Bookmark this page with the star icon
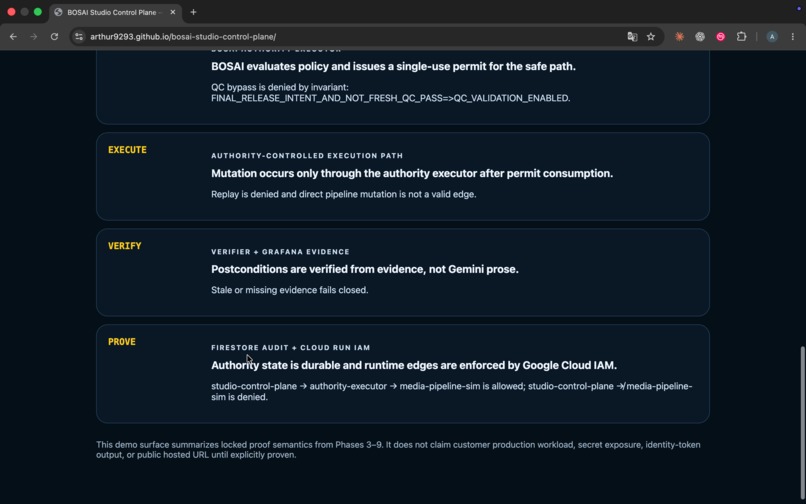The image size is (806, 504). [651, 37]
